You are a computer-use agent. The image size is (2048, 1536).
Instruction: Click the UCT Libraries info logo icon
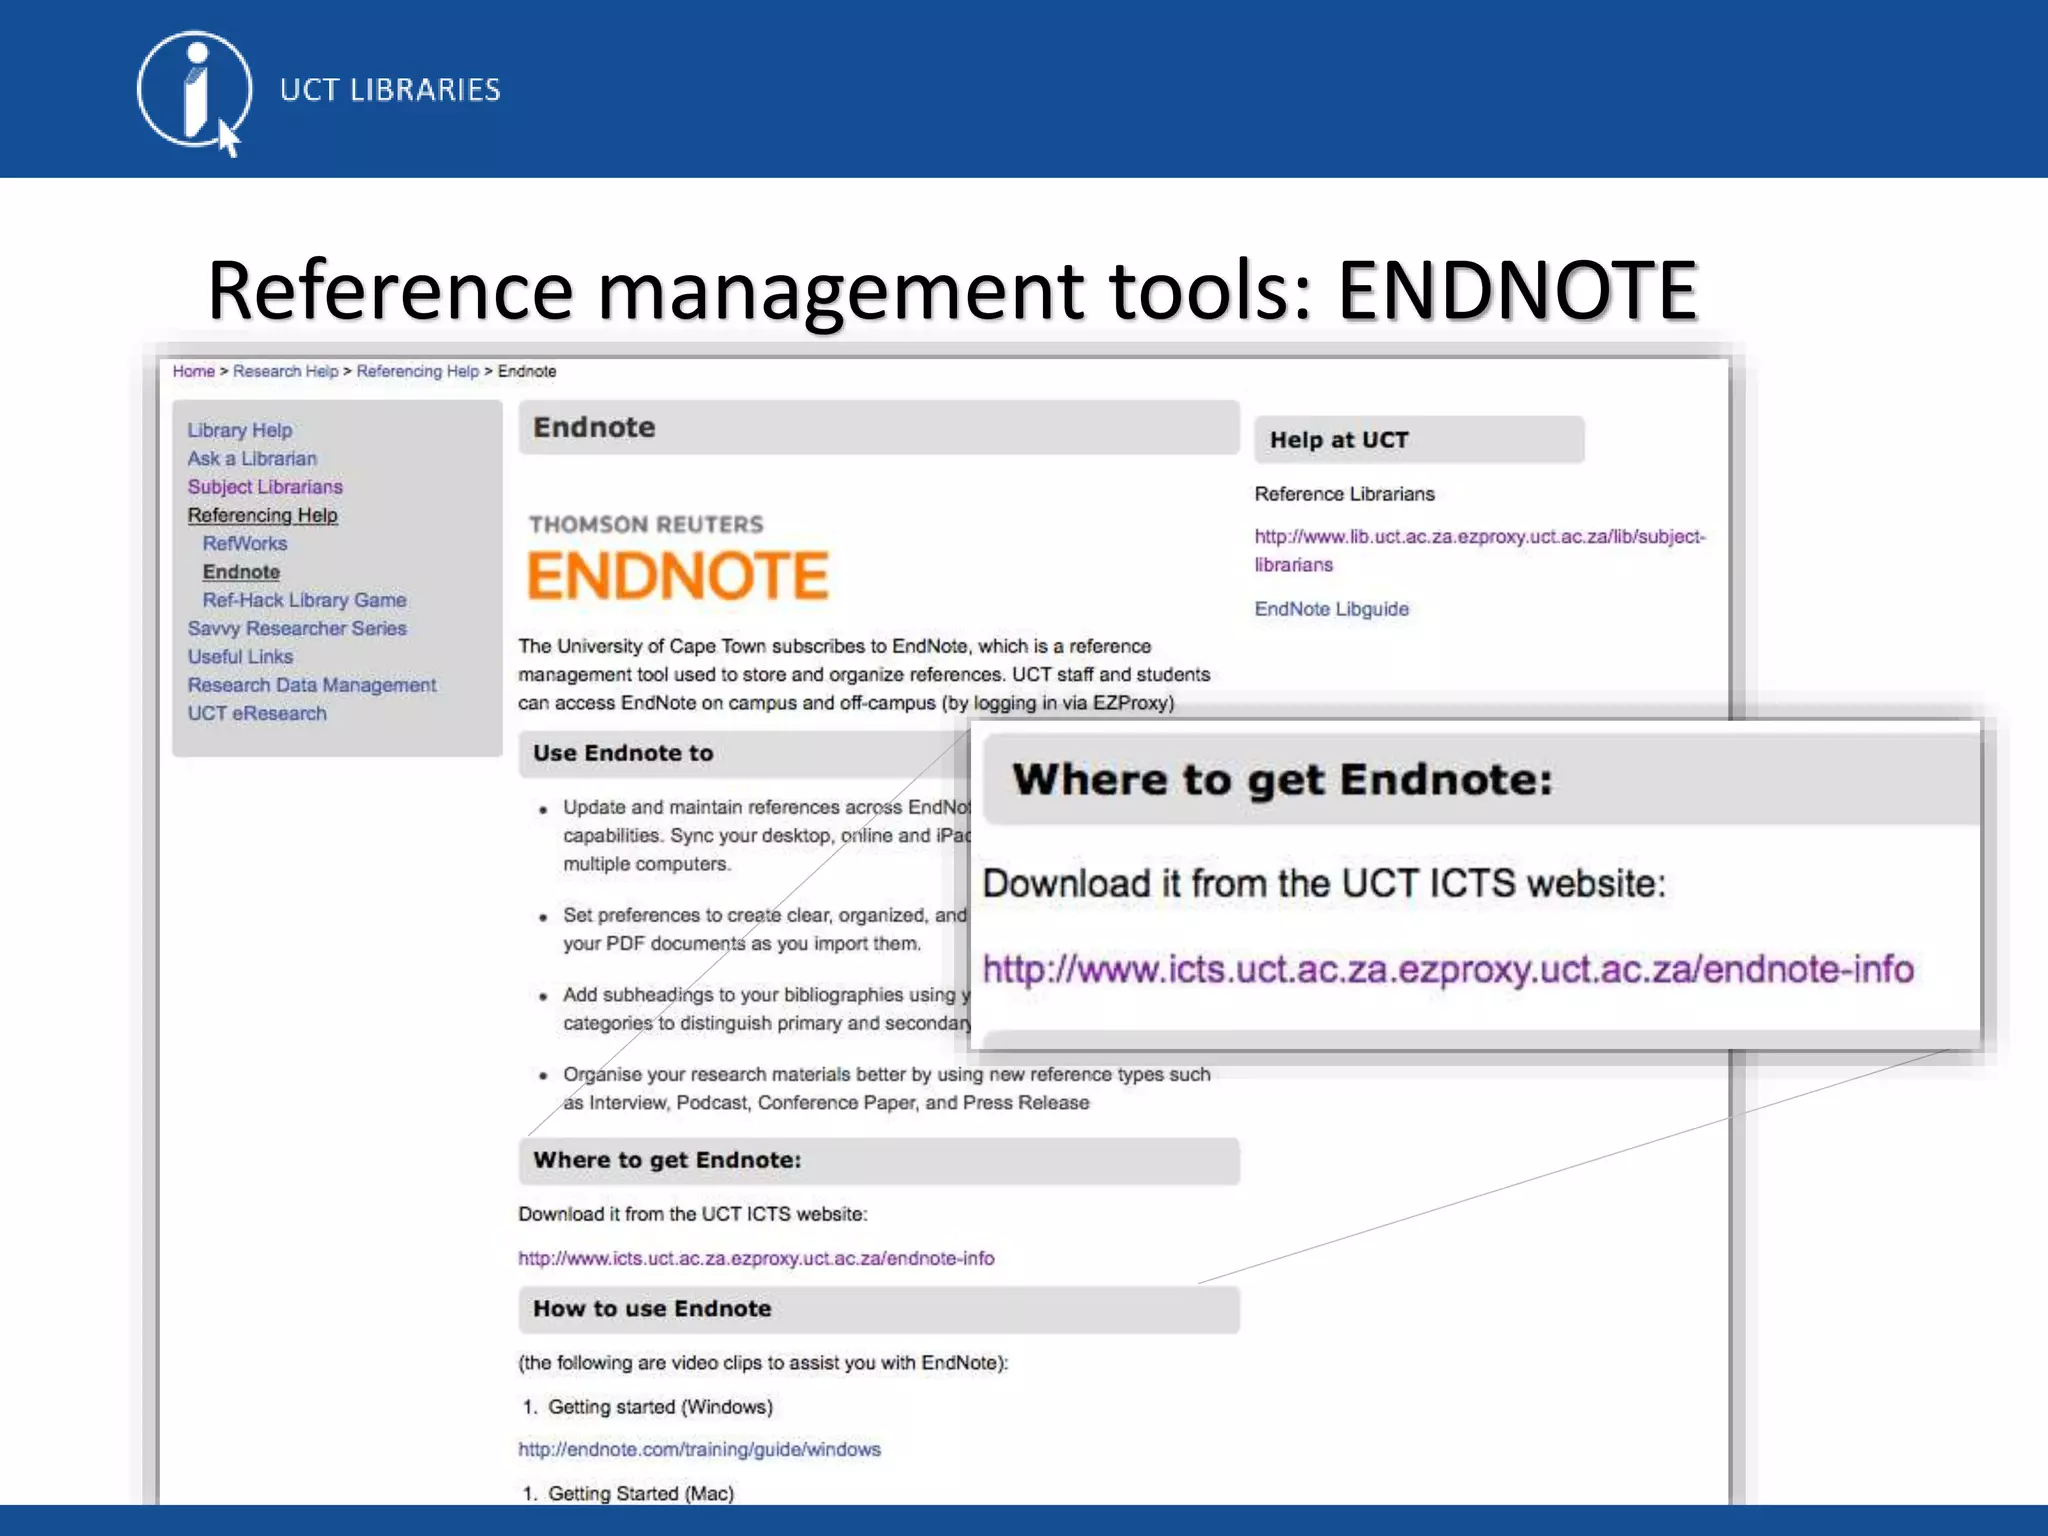tap(193, 92)
